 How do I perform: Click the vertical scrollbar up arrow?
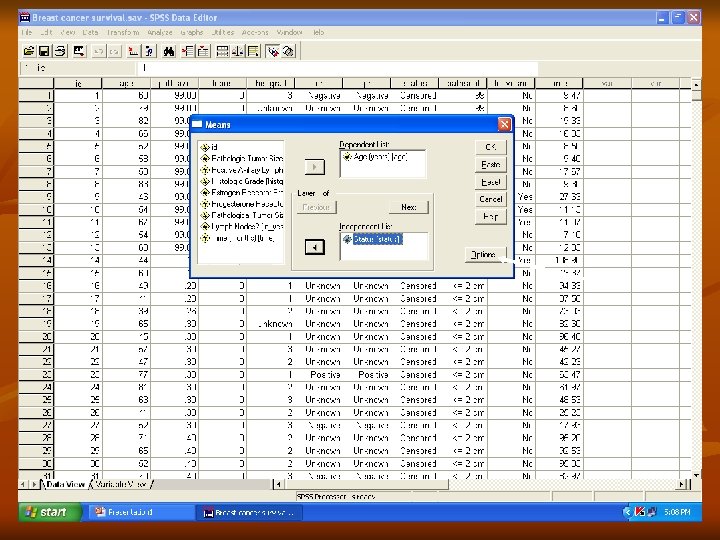696,84
